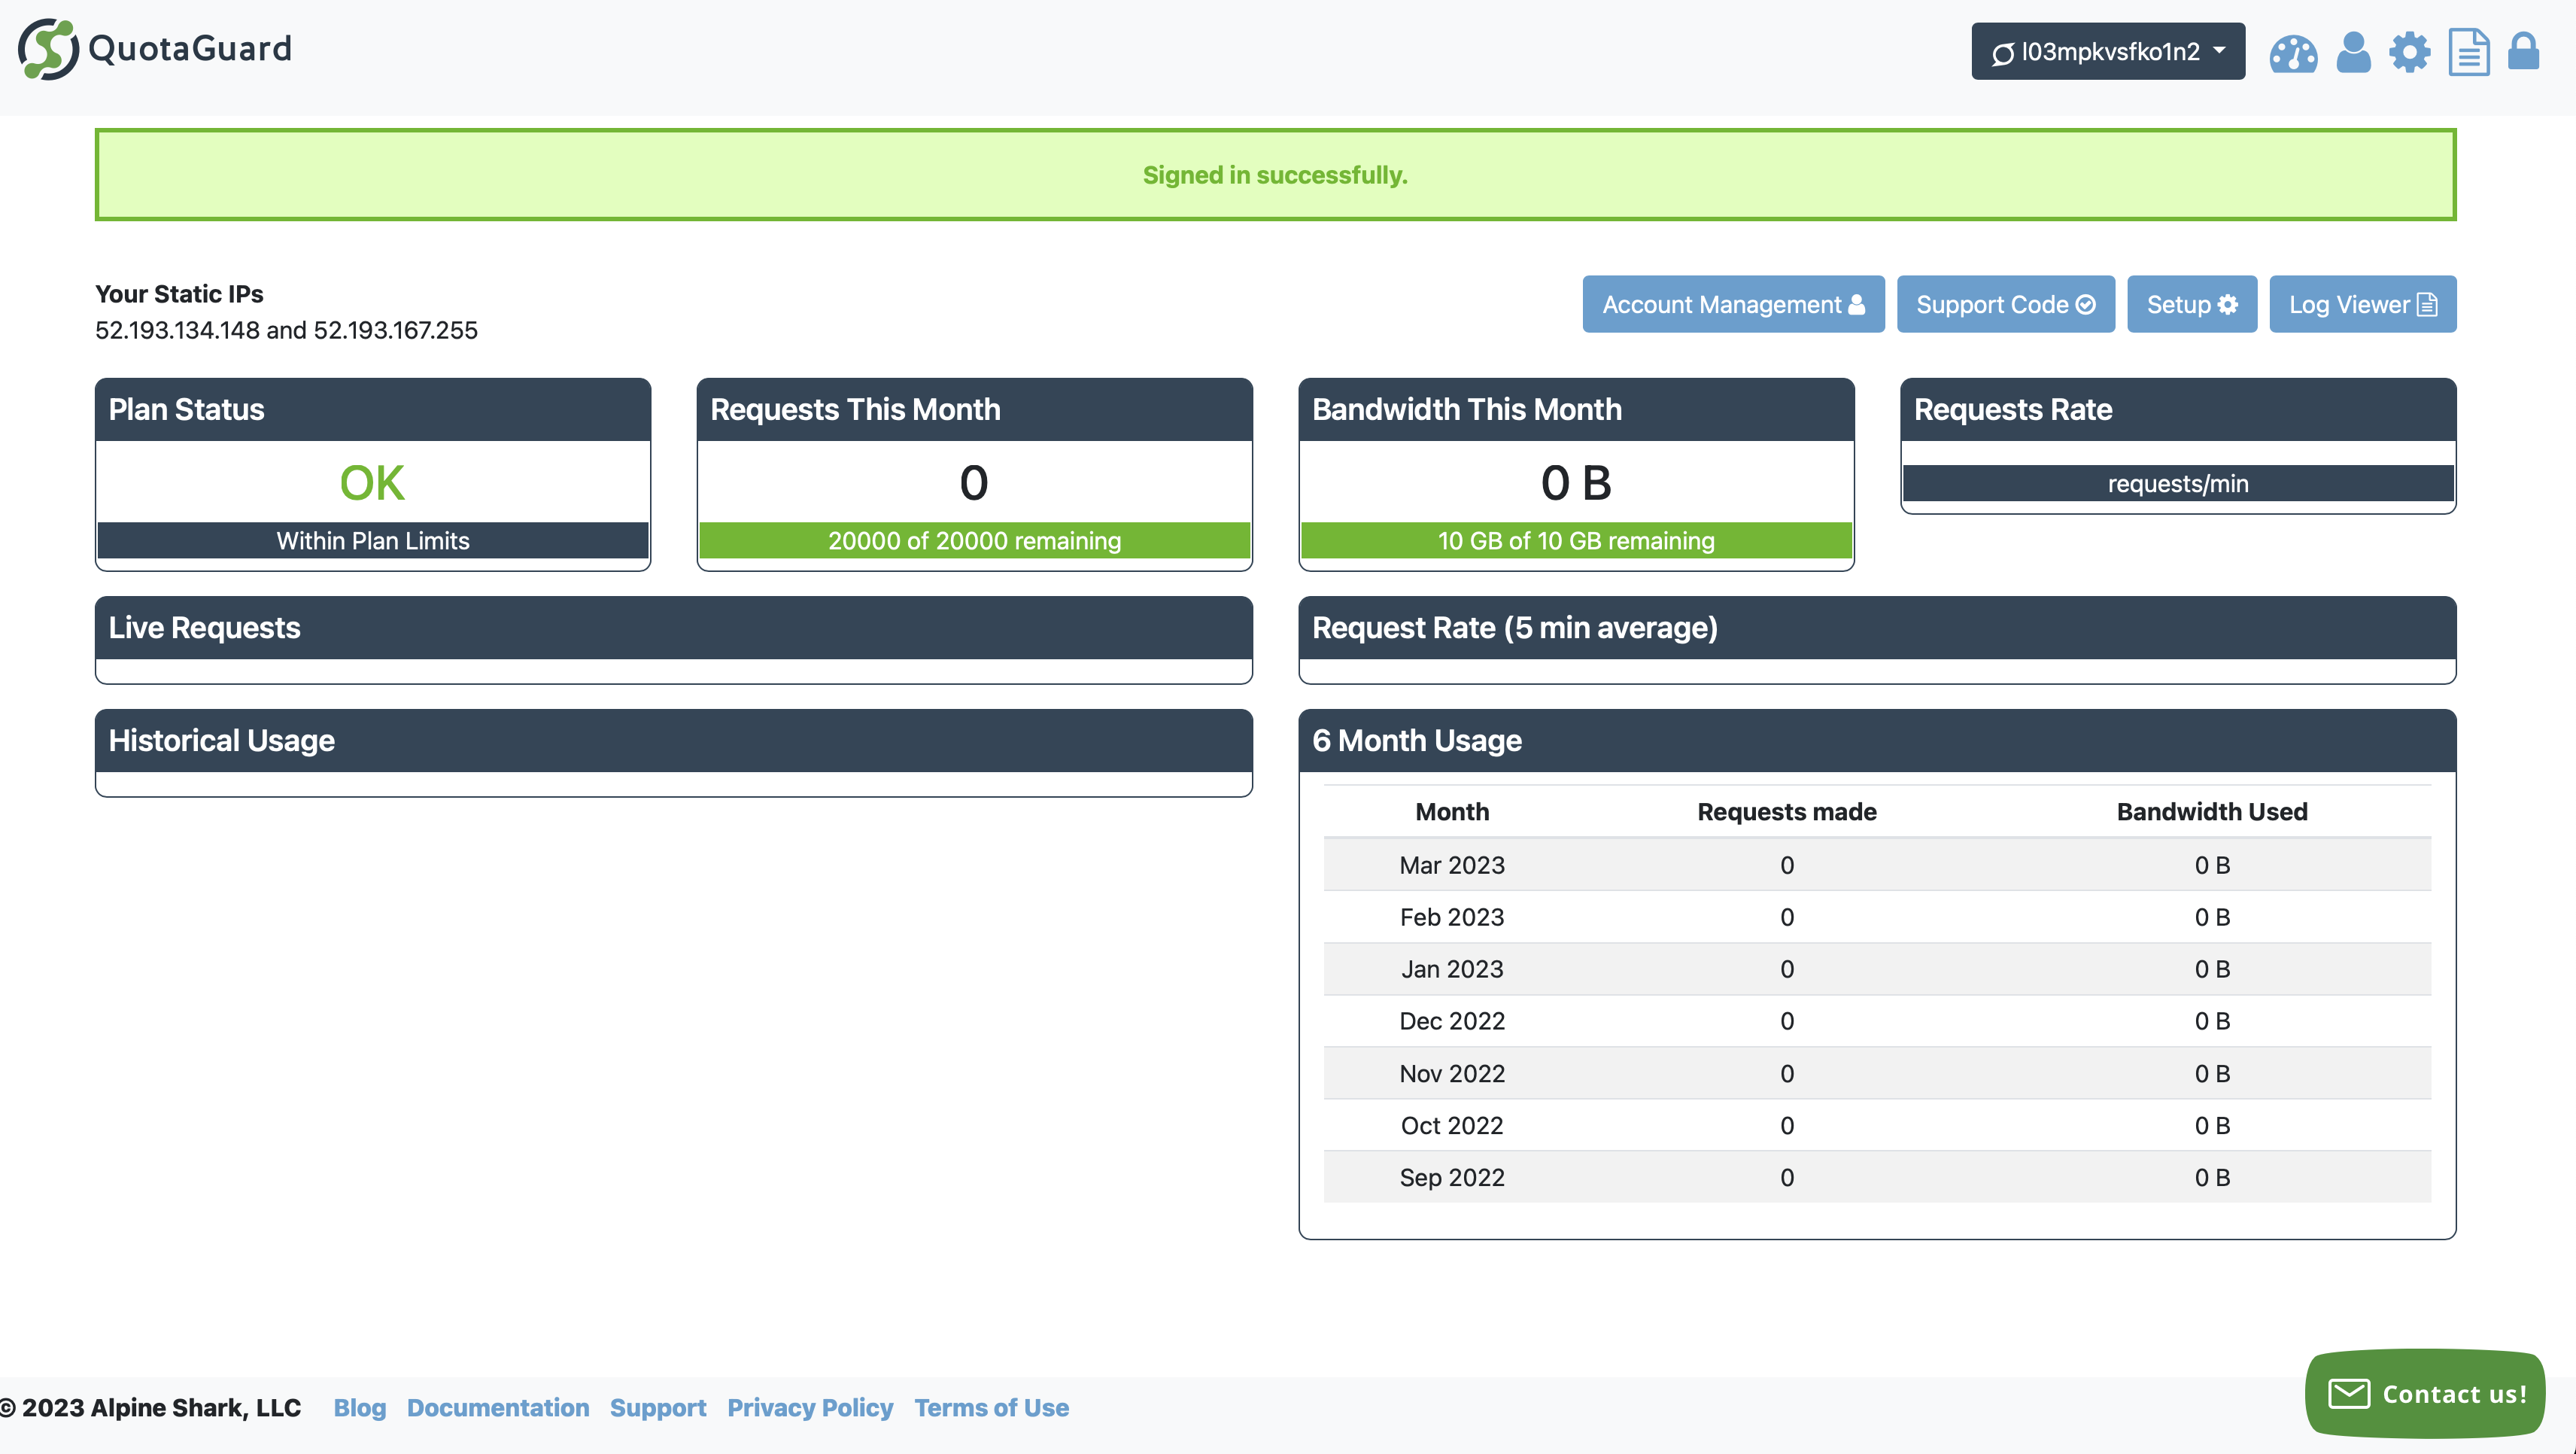The width and height of the screenshot is (2576, 1454).
Task: Click the static IP addresses text
Action: click(286, 330)
